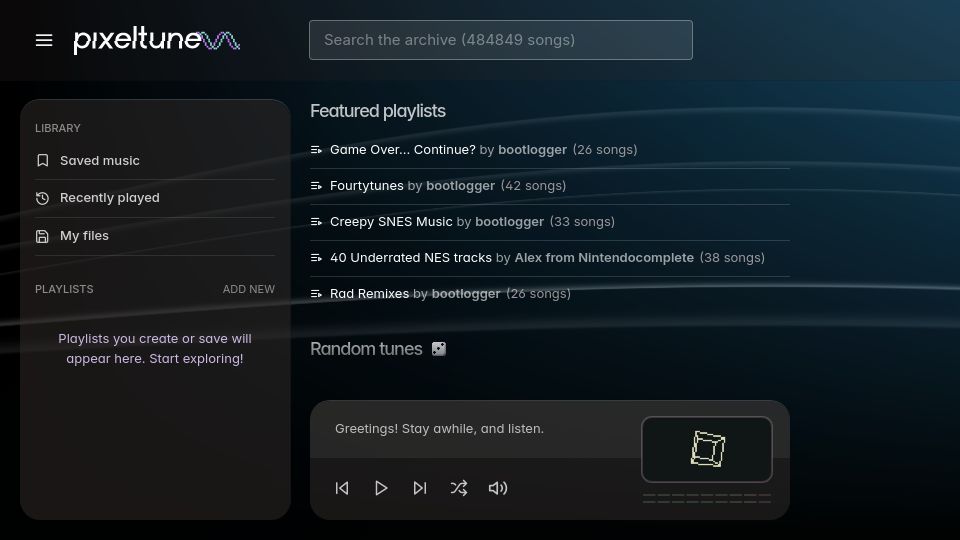Click the volume speaker icon
This screenshot has width=960, height=540.
498,488
